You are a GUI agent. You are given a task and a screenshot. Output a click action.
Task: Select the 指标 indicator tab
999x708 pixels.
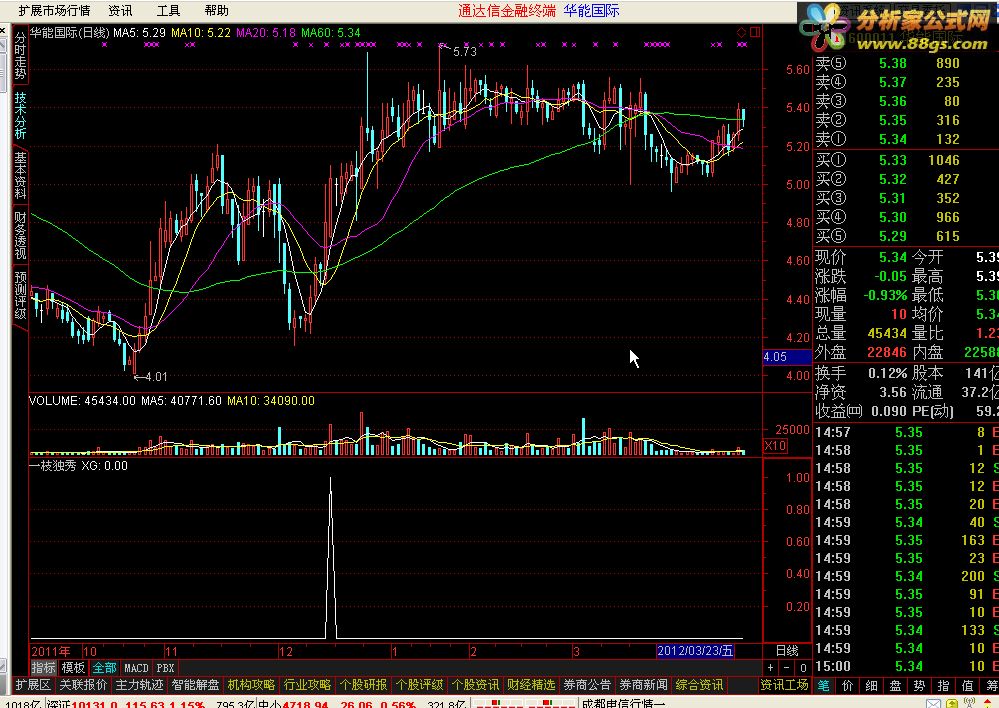pos(44,668)
